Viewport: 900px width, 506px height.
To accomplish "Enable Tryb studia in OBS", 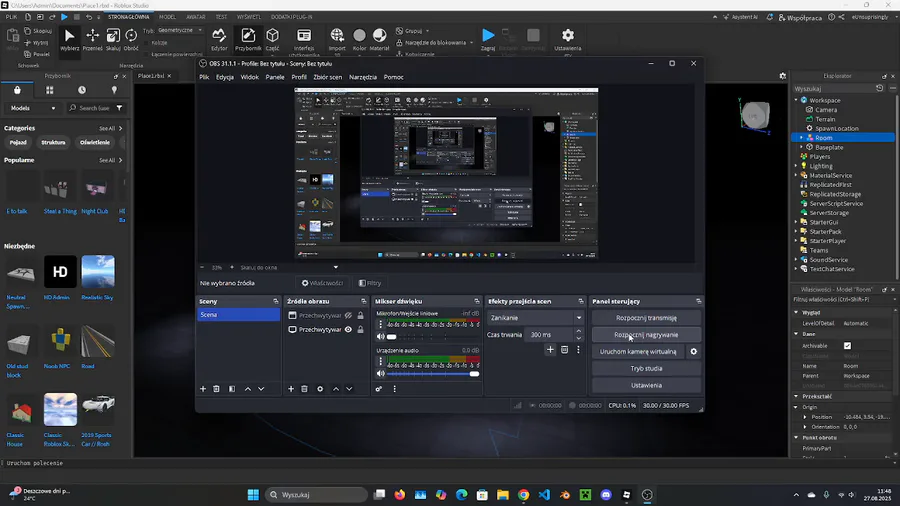I will pyautogui.click(x=646, y=368).
